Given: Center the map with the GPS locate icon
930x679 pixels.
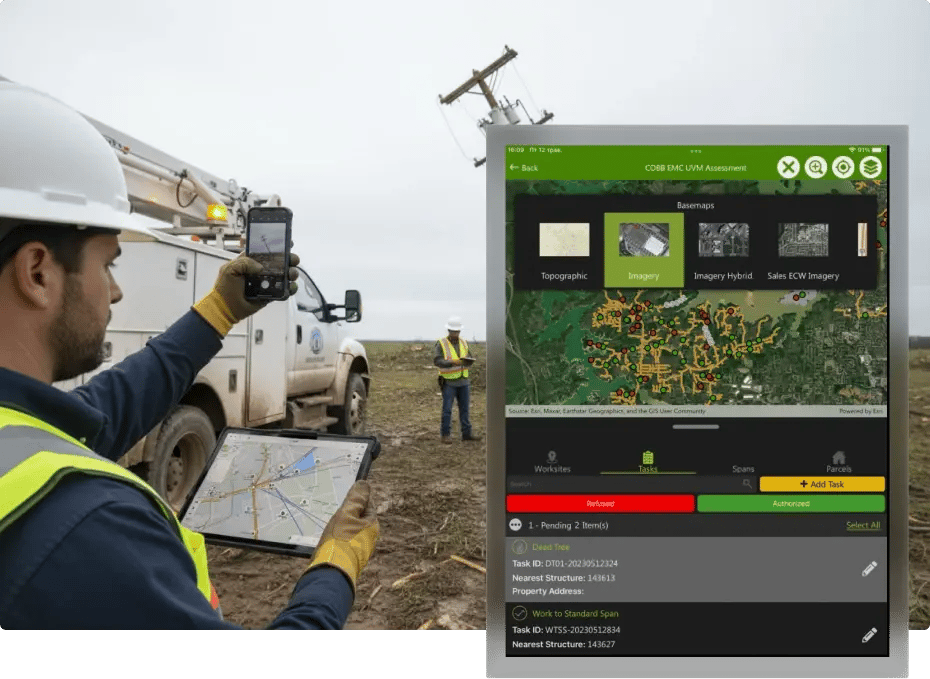Looking at the screenshot, I should (843, 167).
